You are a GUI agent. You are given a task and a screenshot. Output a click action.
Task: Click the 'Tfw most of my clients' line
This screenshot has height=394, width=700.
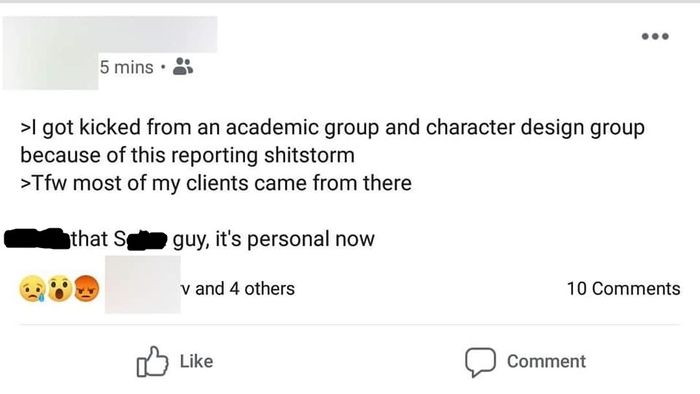216,183
